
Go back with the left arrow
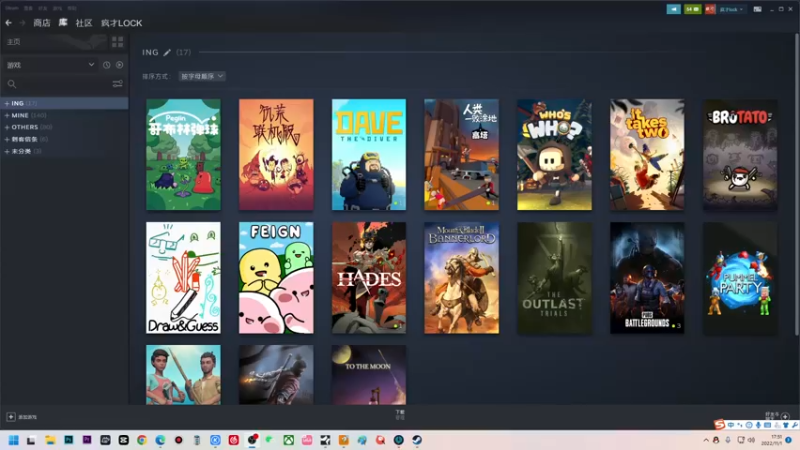[x=9, y=23]
